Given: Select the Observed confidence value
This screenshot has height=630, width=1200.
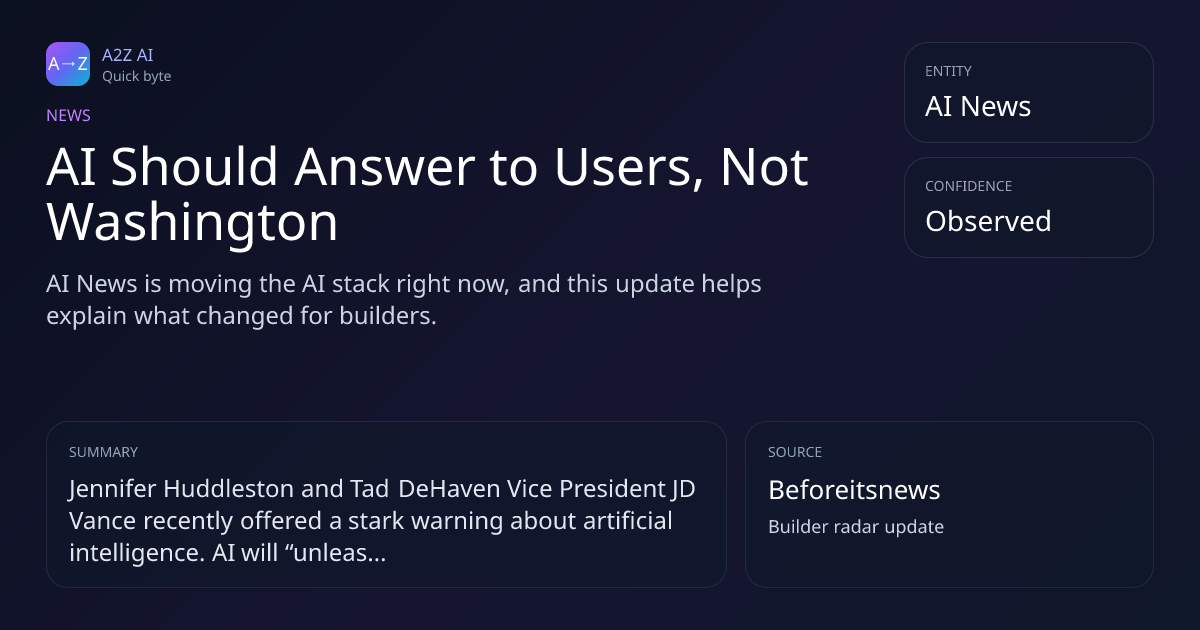Looking at the screenshot, I should click(987, 221).
